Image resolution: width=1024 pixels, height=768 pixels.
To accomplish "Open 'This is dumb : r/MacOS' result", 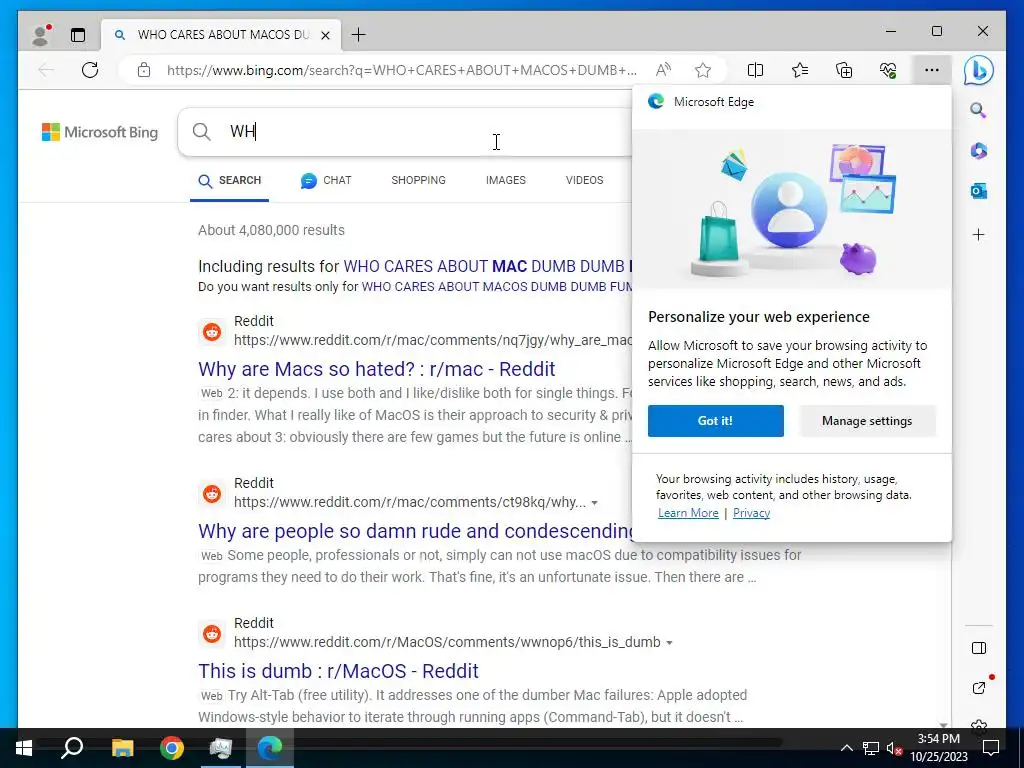I will (x=338, y=671).
